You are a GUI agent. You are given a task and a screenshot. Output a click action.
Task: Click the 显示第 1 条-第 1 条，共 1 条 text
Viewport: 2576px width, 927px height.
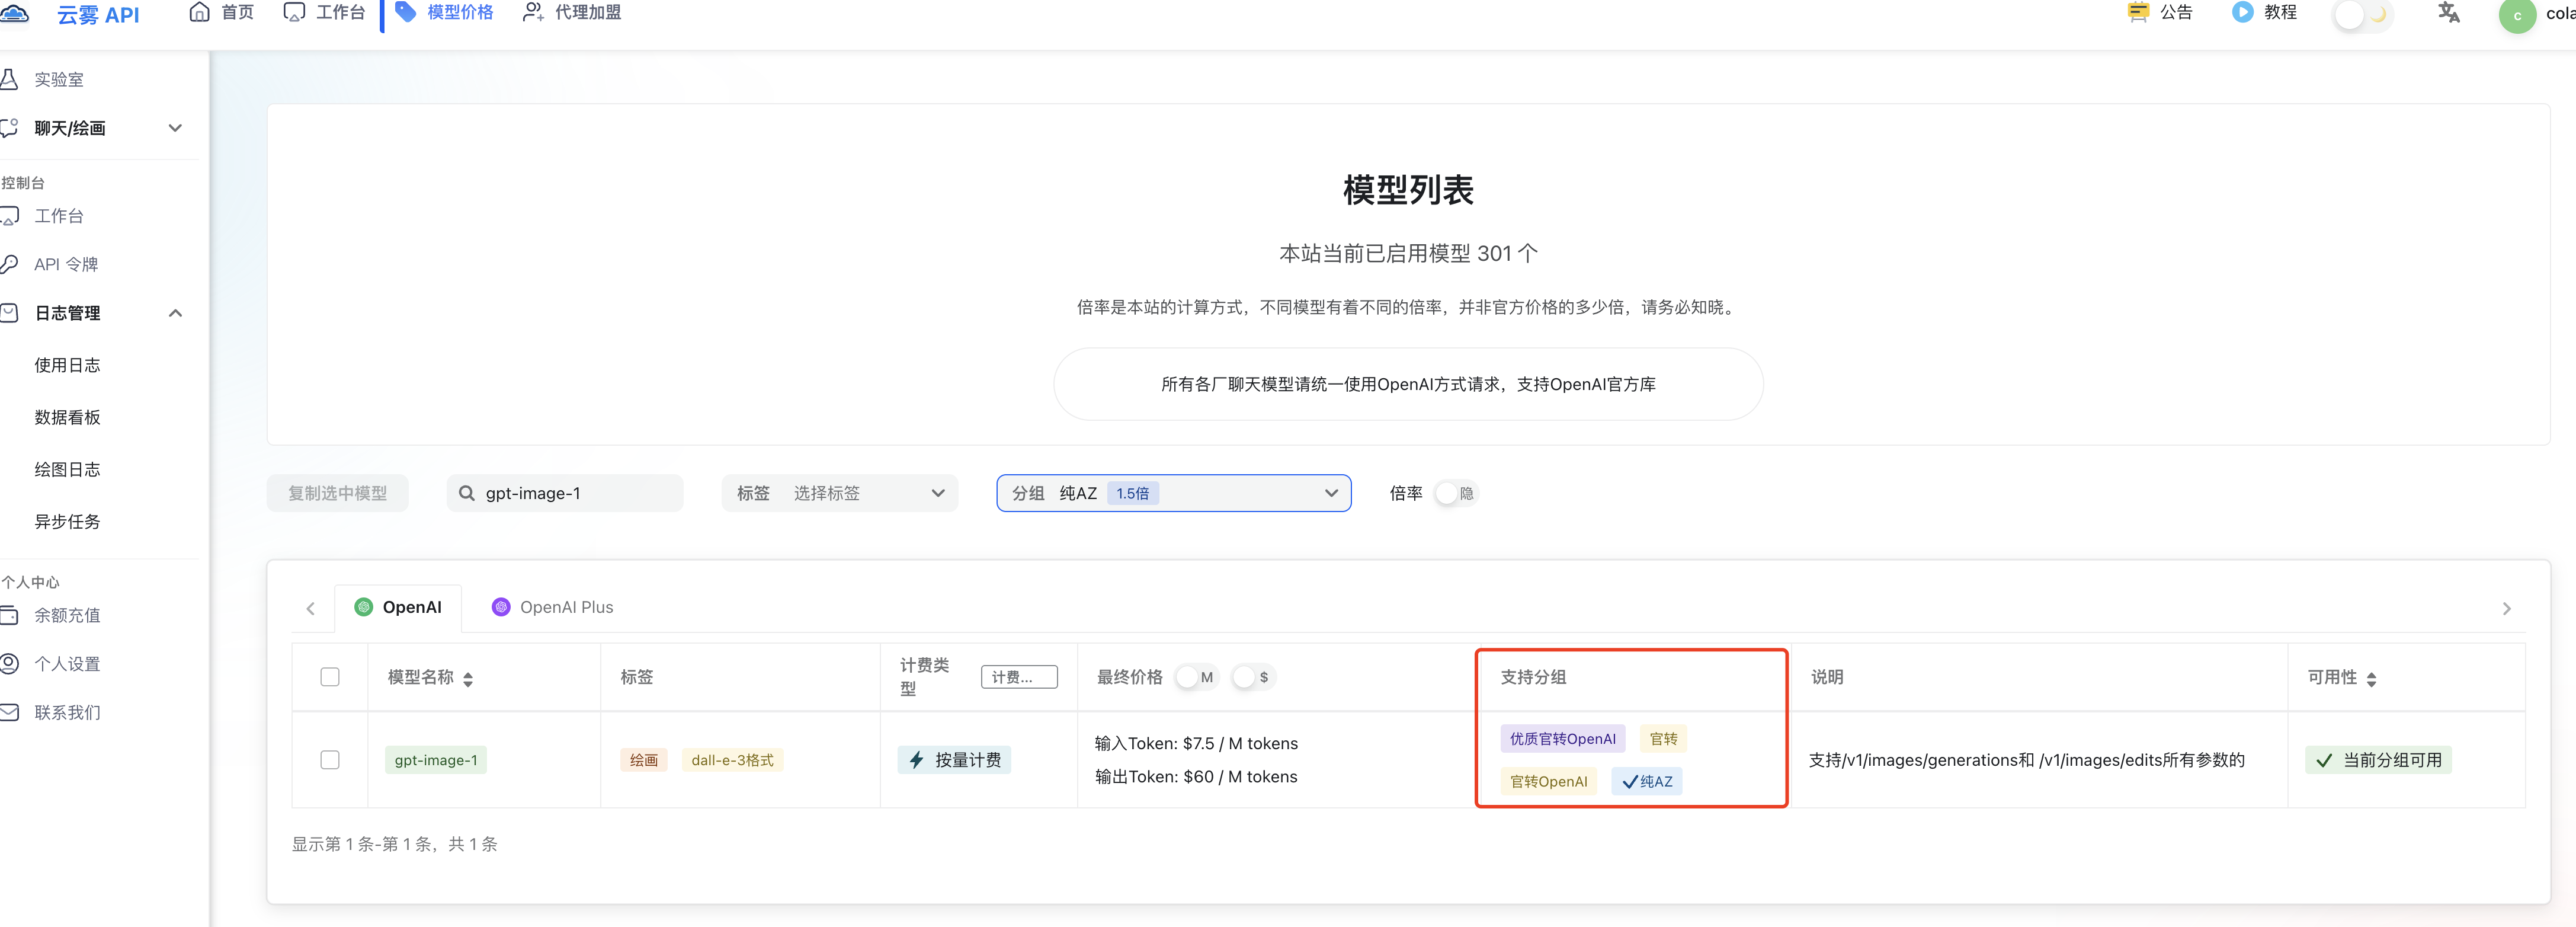(x=394, y=844)
